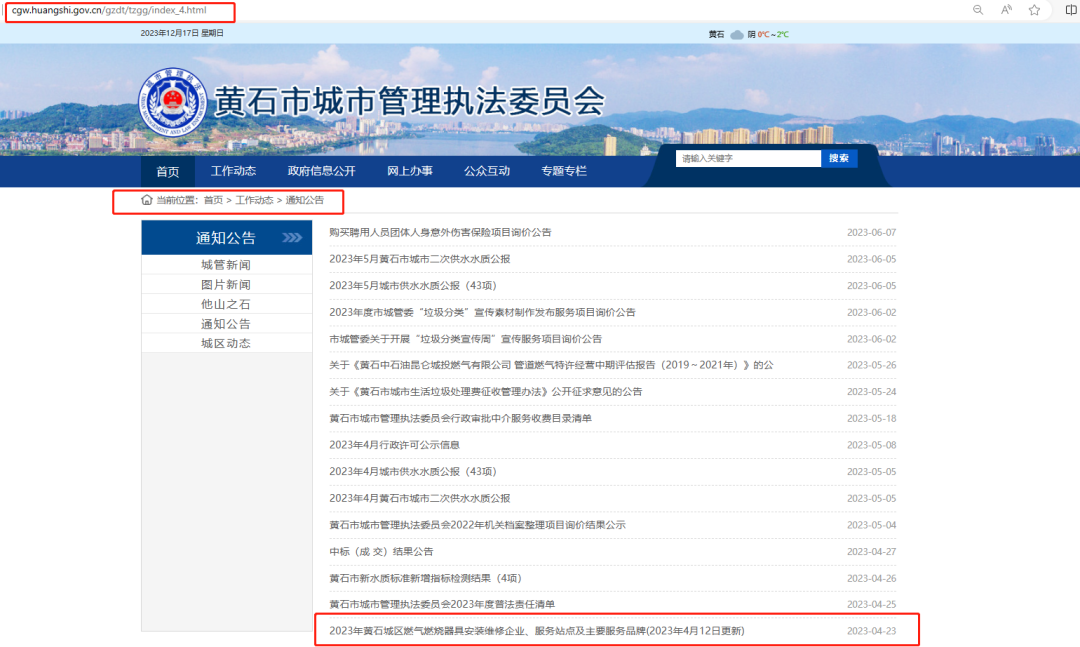
Task: Open 他山之石 from the sidebar
Action: click(x=226, y=304)
